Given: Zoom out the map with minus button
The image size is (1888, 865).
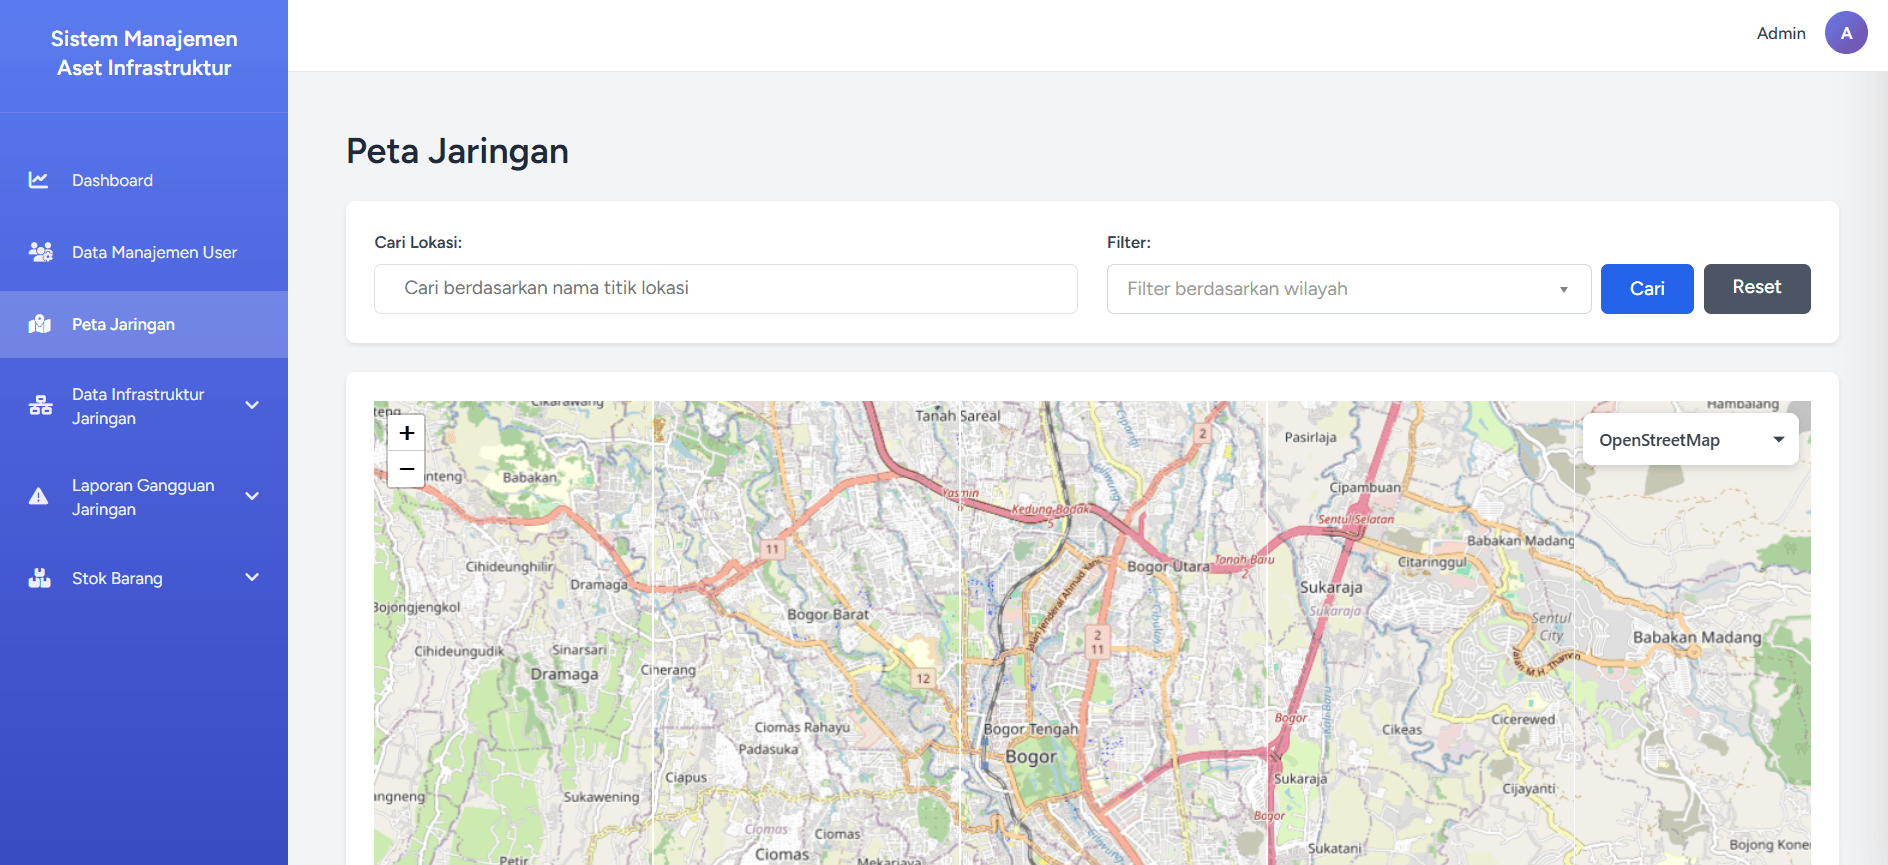Looking at the screenshot, I should 406,469.
